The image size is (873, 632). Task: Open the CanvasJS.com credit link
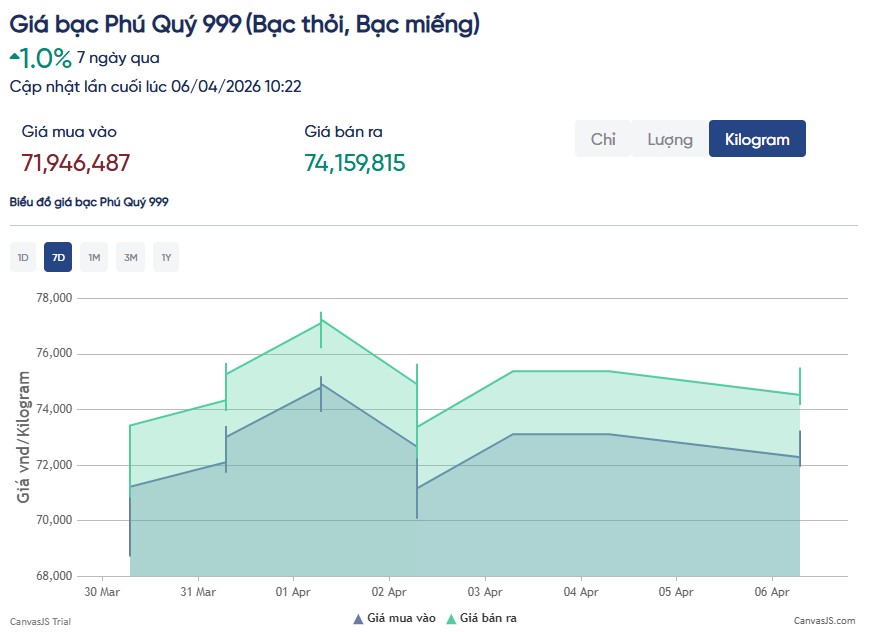pyautogui.click(x=824, y=621)
